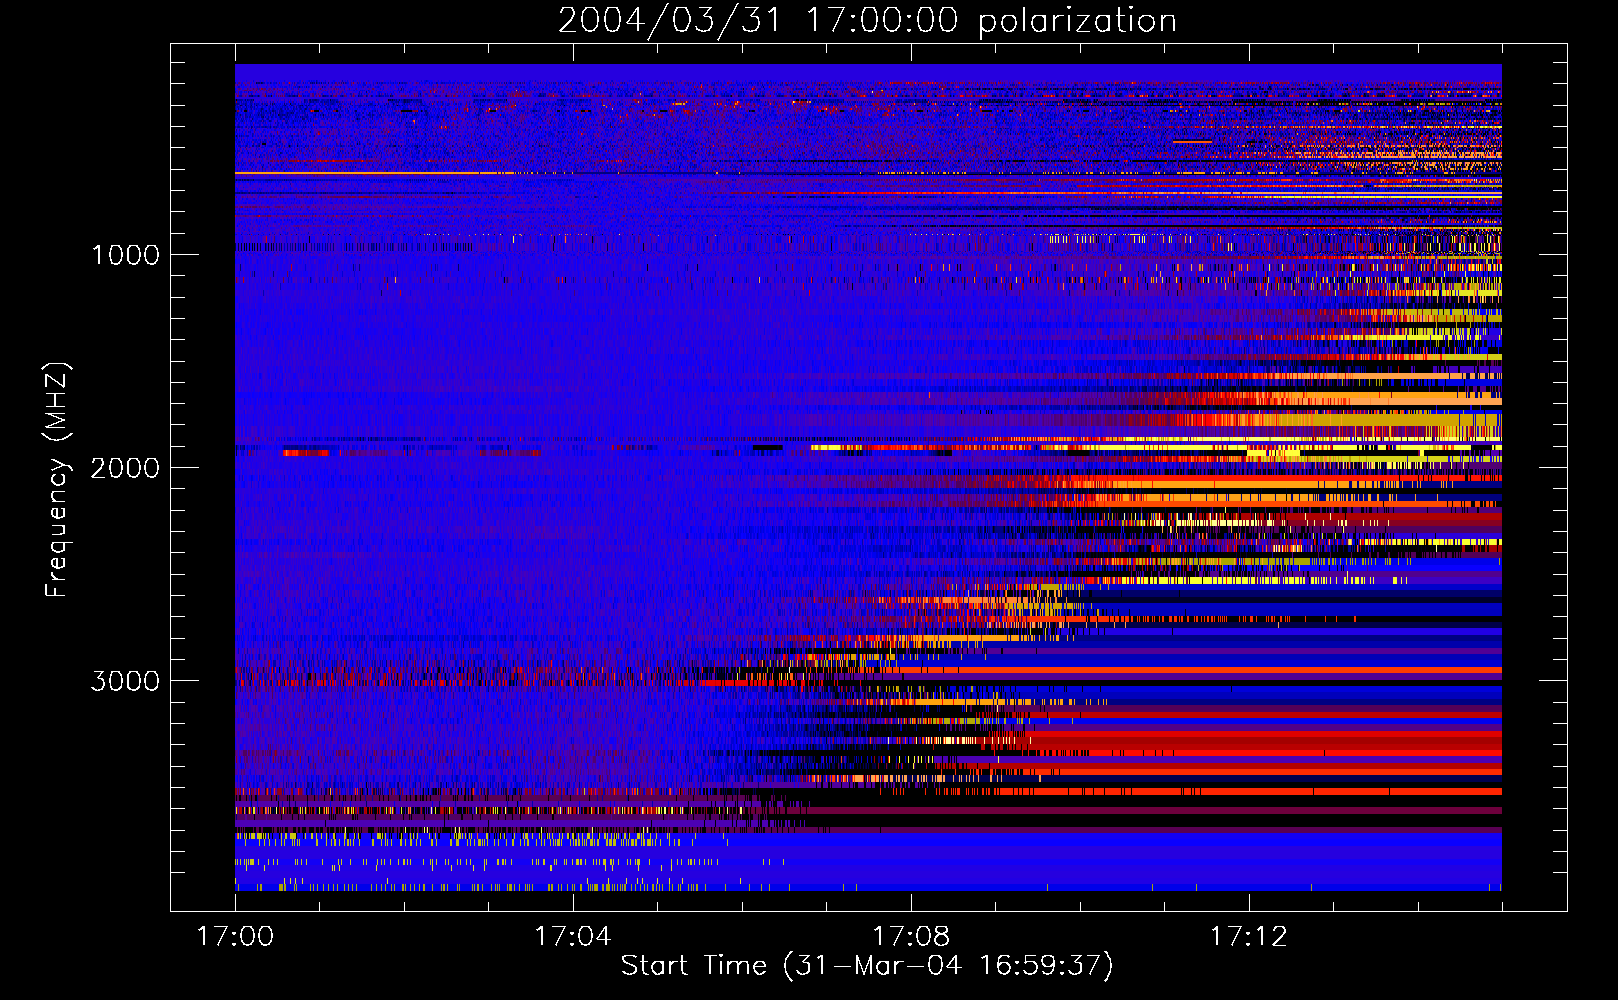The image size is (1618, 1000).
Task: Click the "2000" frequency tick label
Action: (x=125, y=468)
